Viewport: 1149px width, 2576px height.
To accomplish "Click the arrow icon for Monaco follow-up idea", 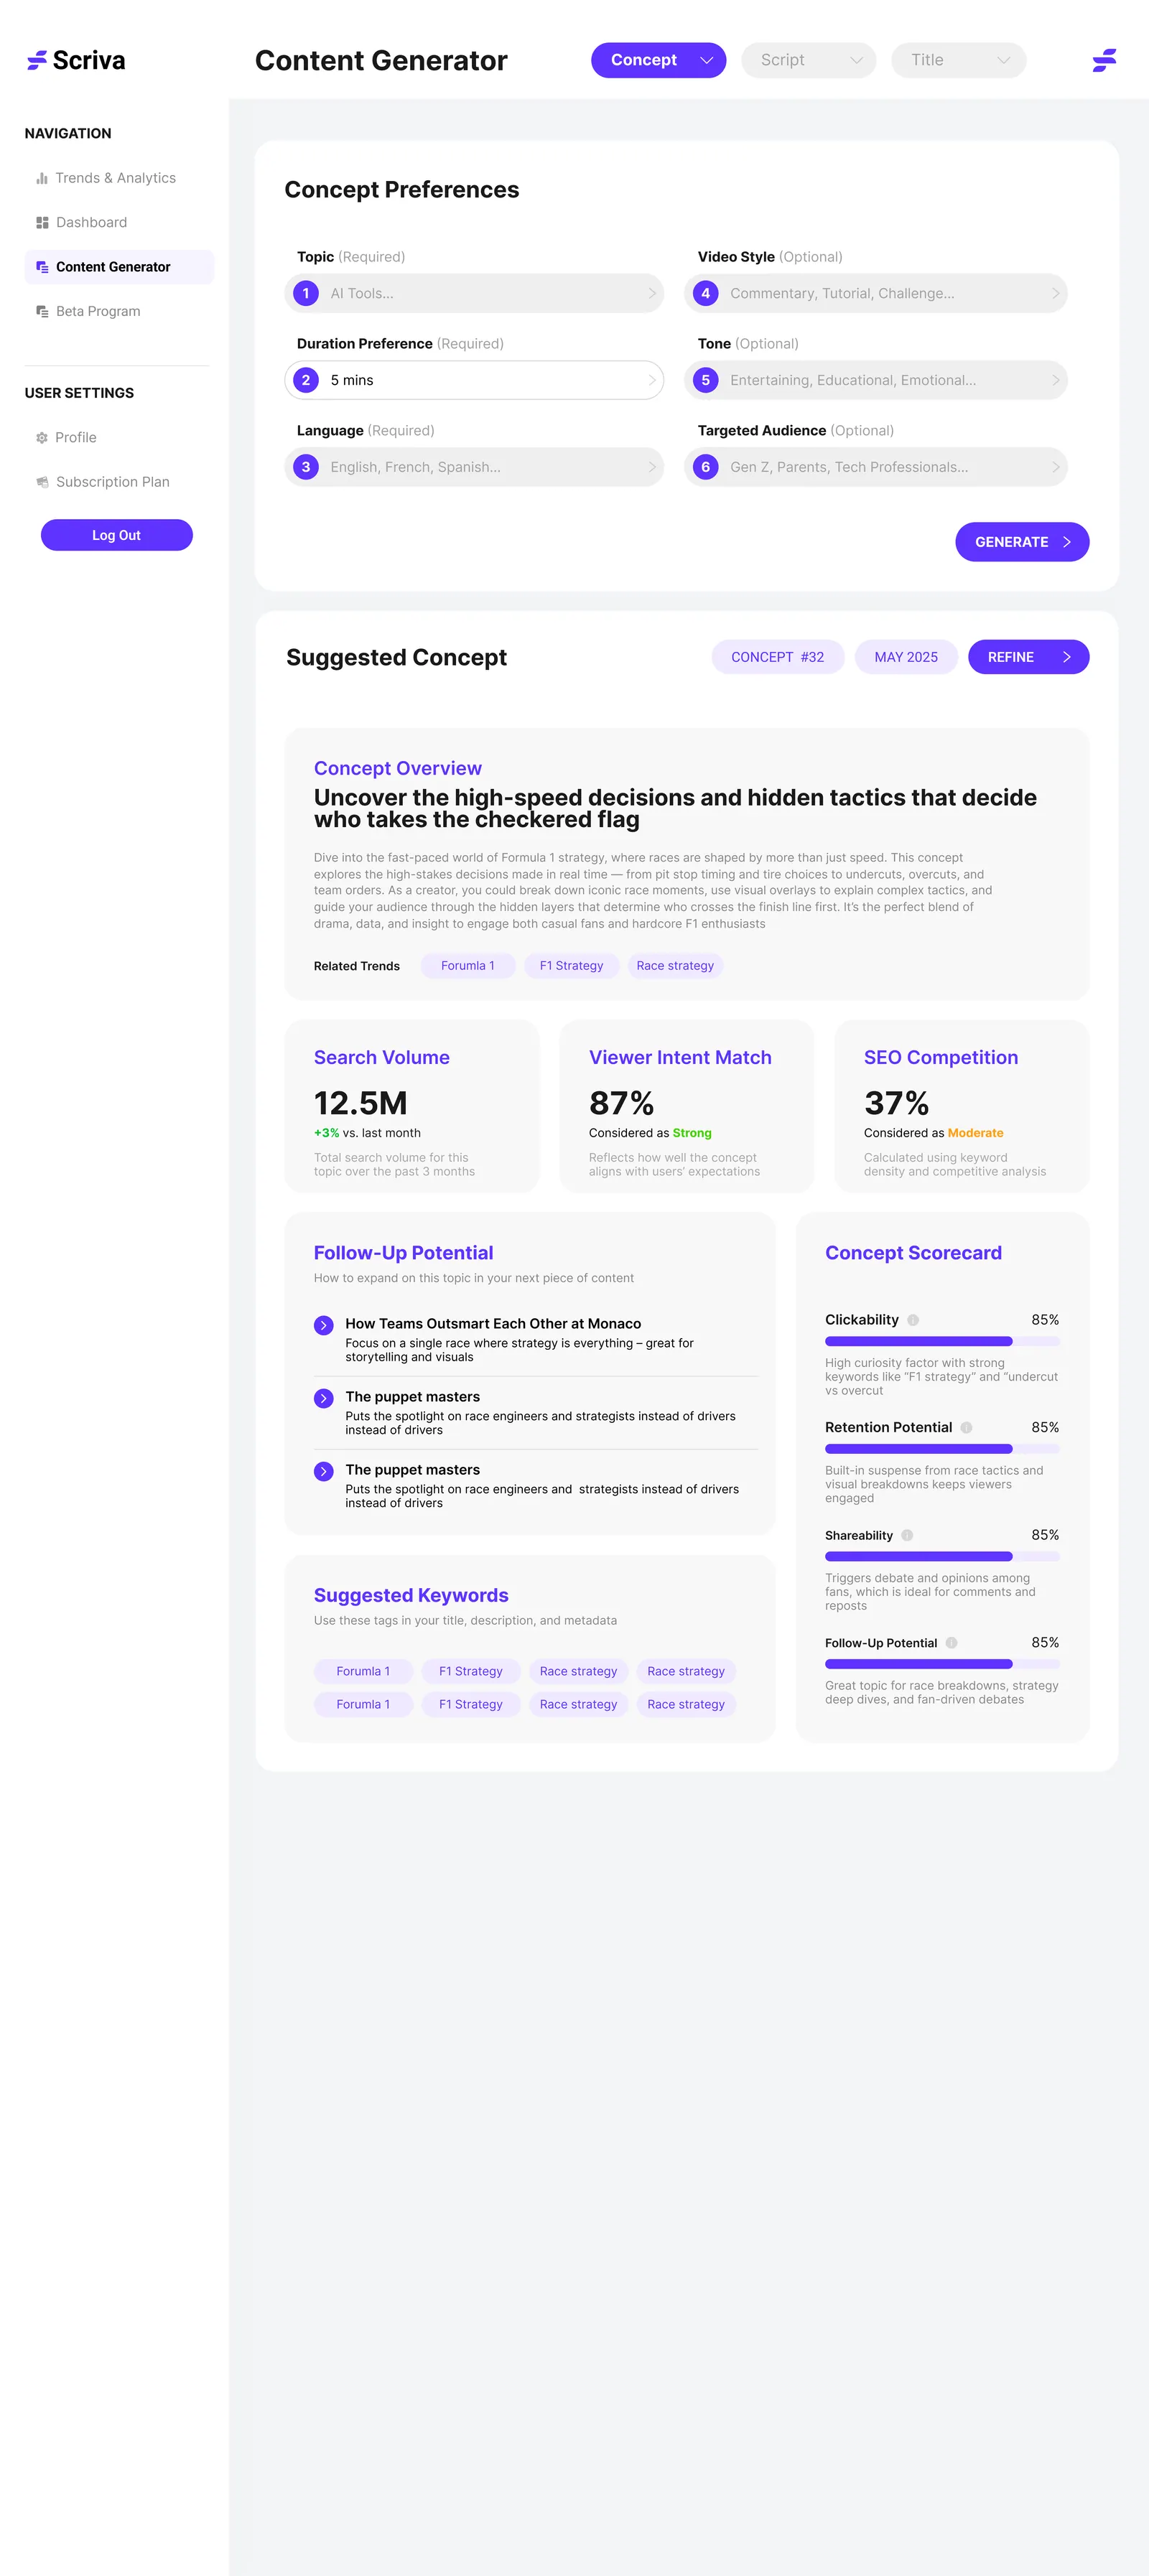I will (x=323, y=1325).
